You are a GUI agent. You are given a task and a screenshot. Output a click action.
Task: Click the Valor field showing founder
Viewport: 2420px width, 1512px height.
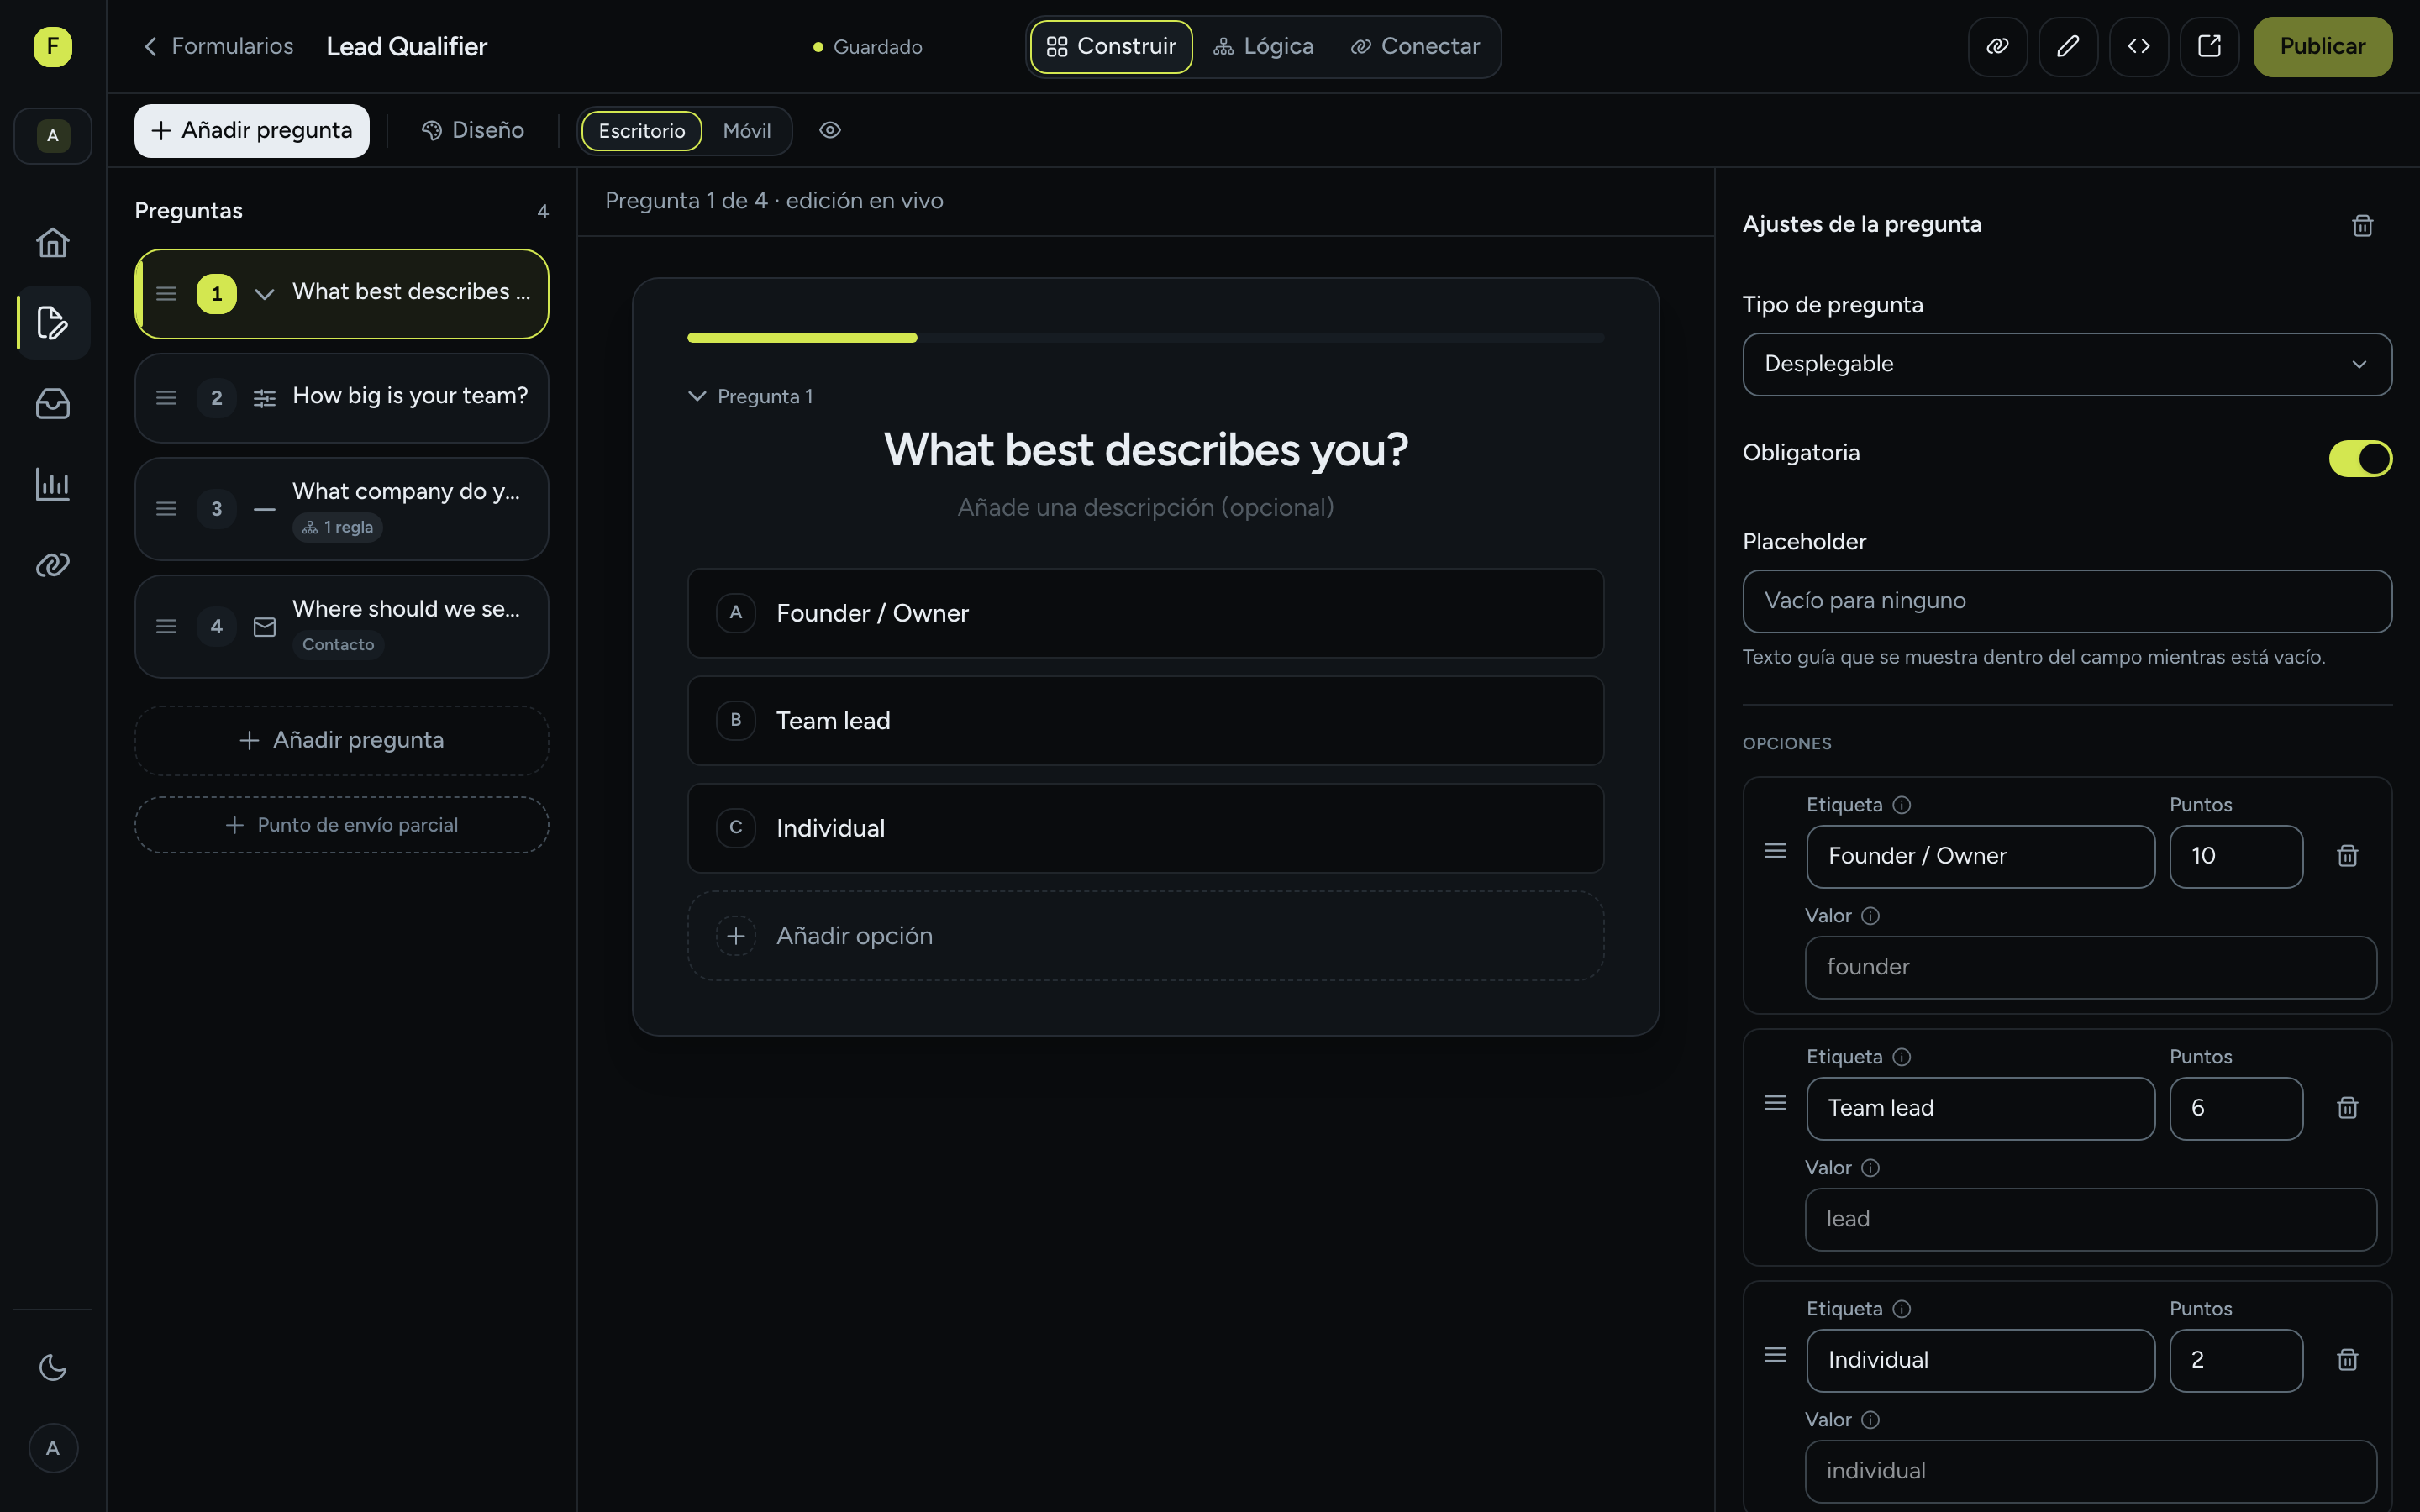click(x=2090, y=967)
